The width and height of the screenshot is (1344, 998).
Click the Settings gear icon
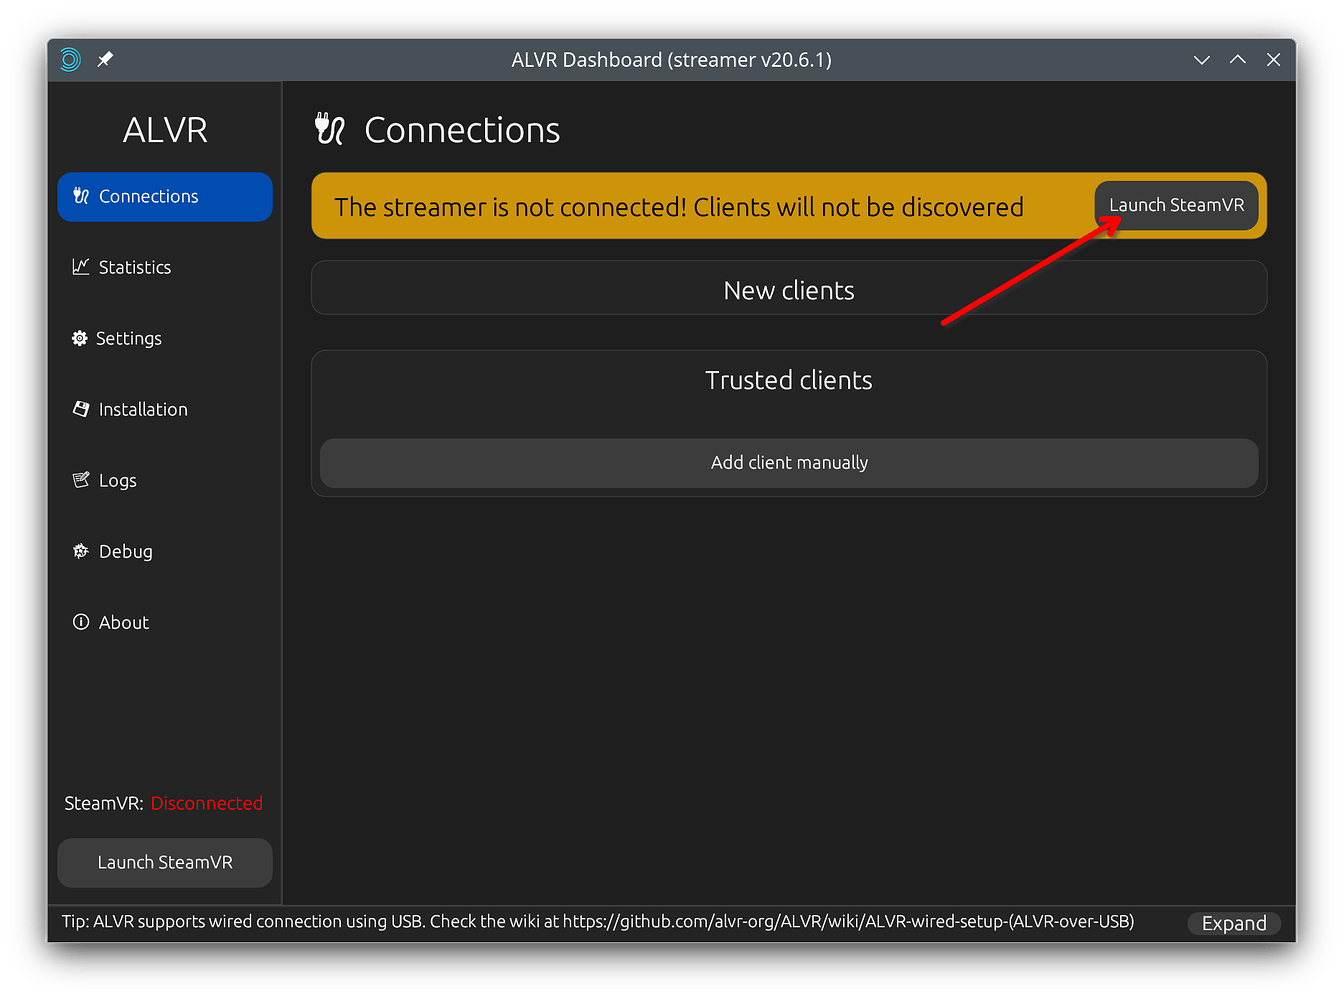(80, 338)
